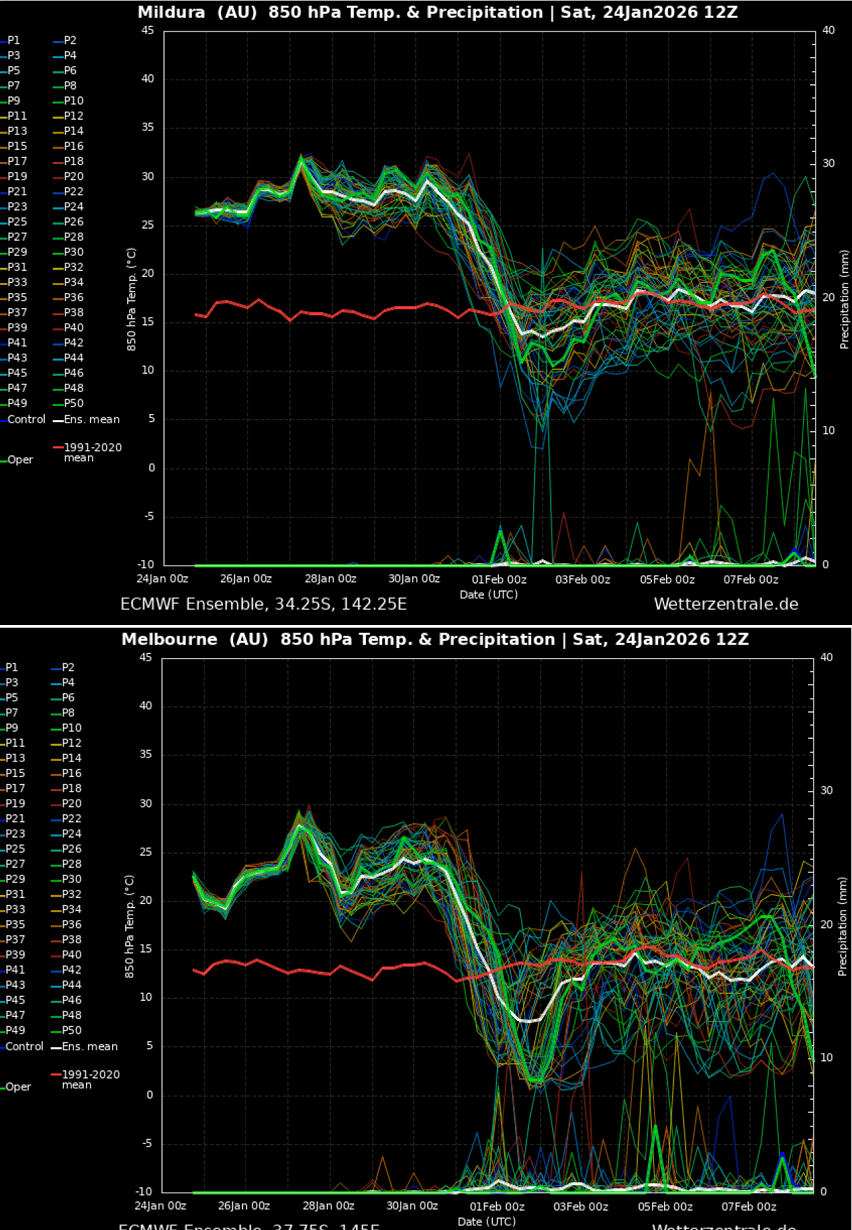Click the Wetterzentrale.de label under Mildura chart
852x1230 pixels.
coord(726,604)
